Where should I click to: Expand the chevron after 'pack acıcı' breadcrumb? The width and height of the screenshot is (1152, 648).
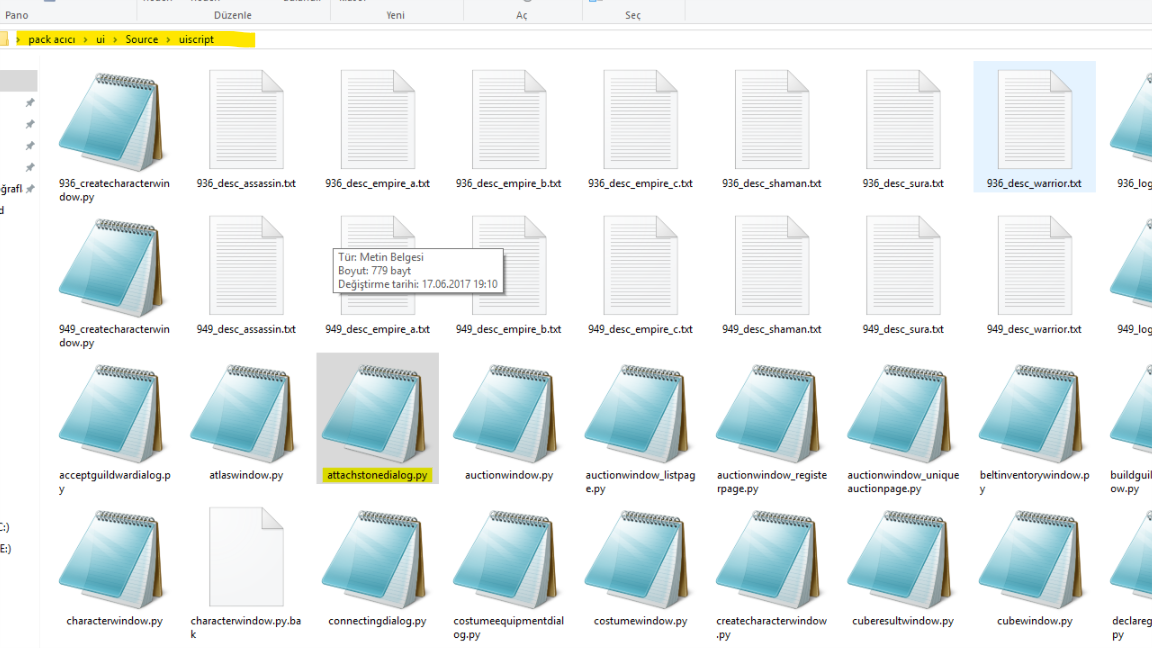[x=85, y=40]
